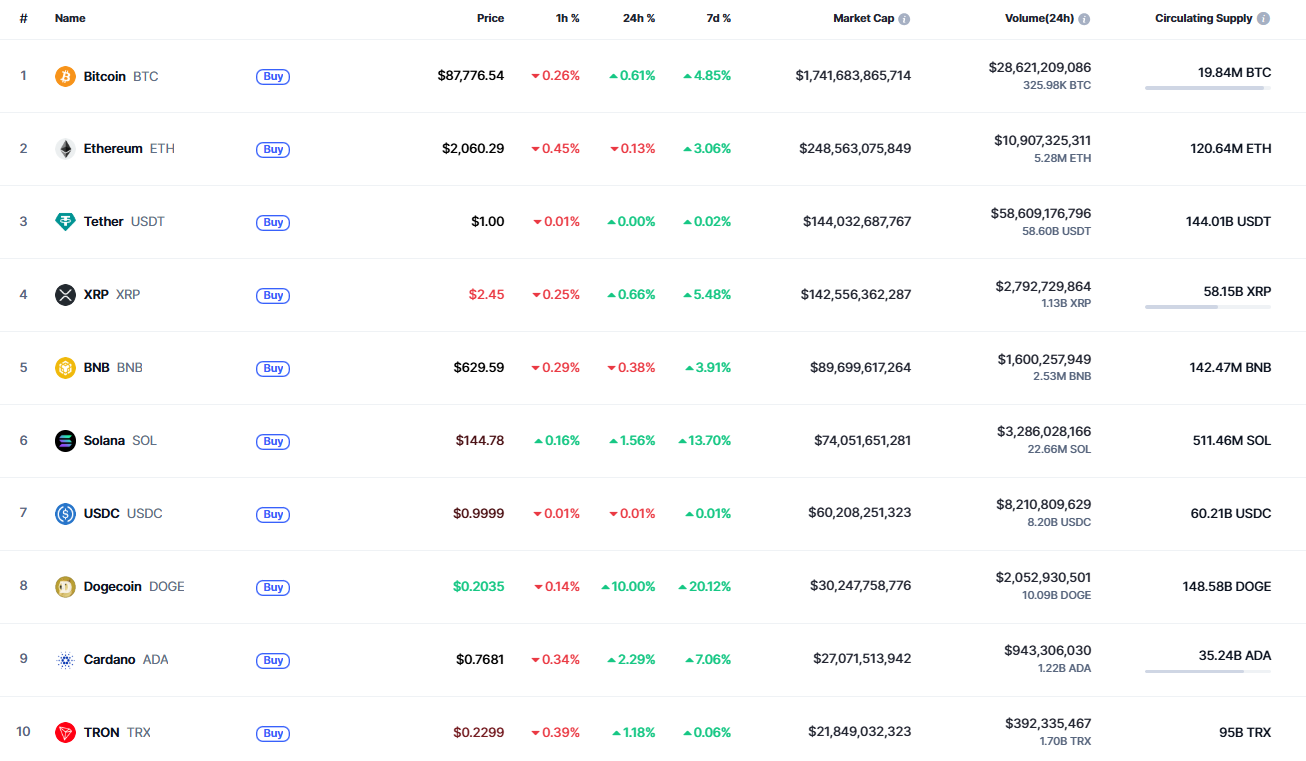Click the Solana logo icon
This screenshot has width=1306, height=761.
(65, 441)
